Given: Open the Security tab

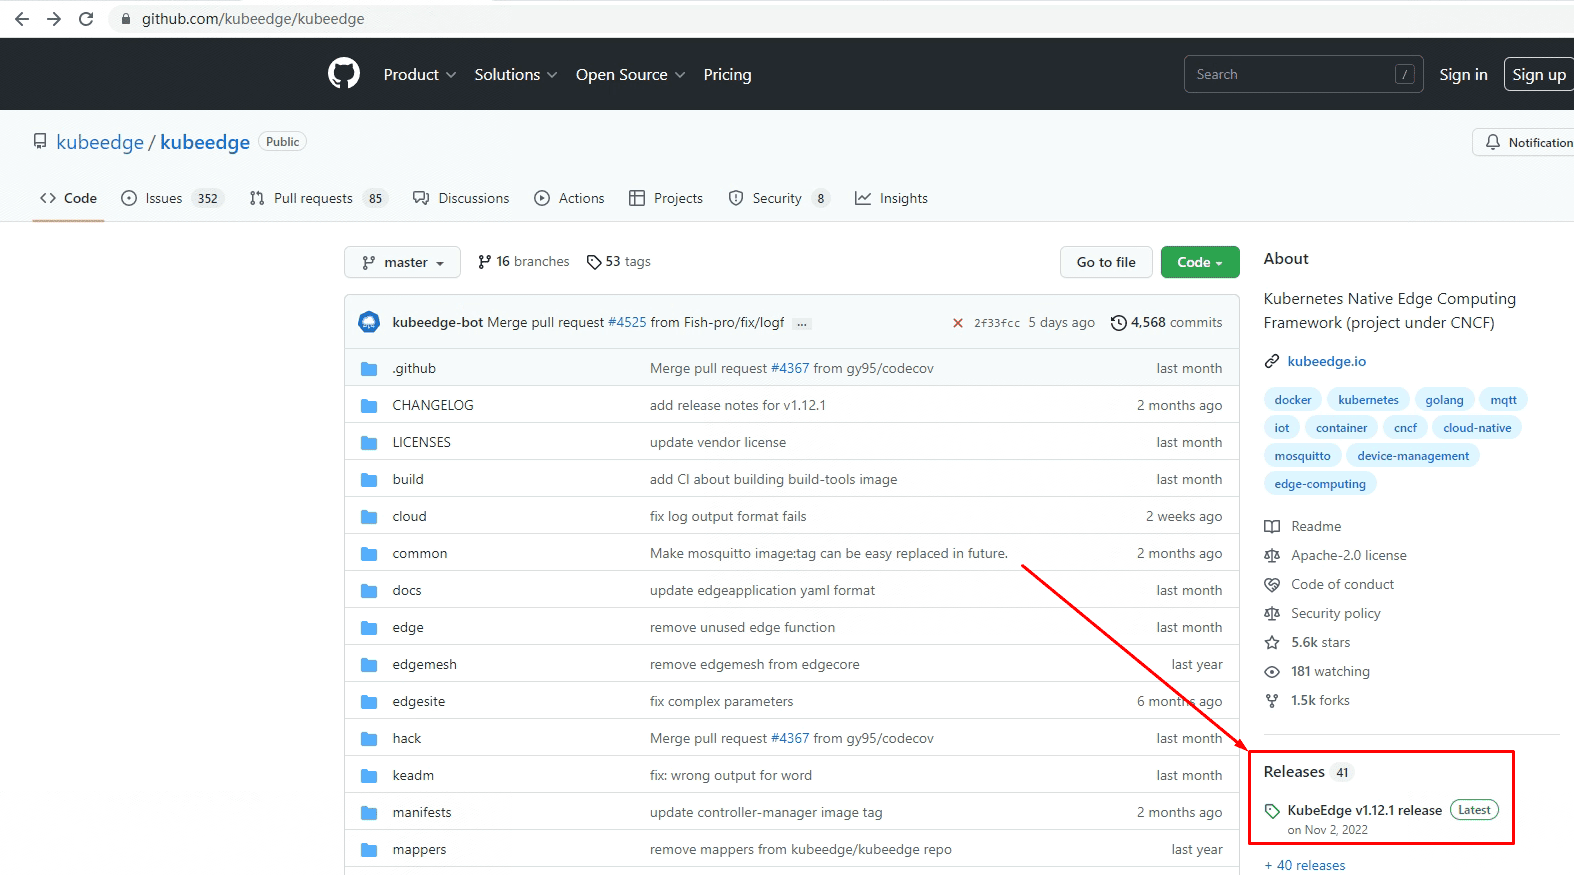Looking at the screenshot, I should coord(779,198).
